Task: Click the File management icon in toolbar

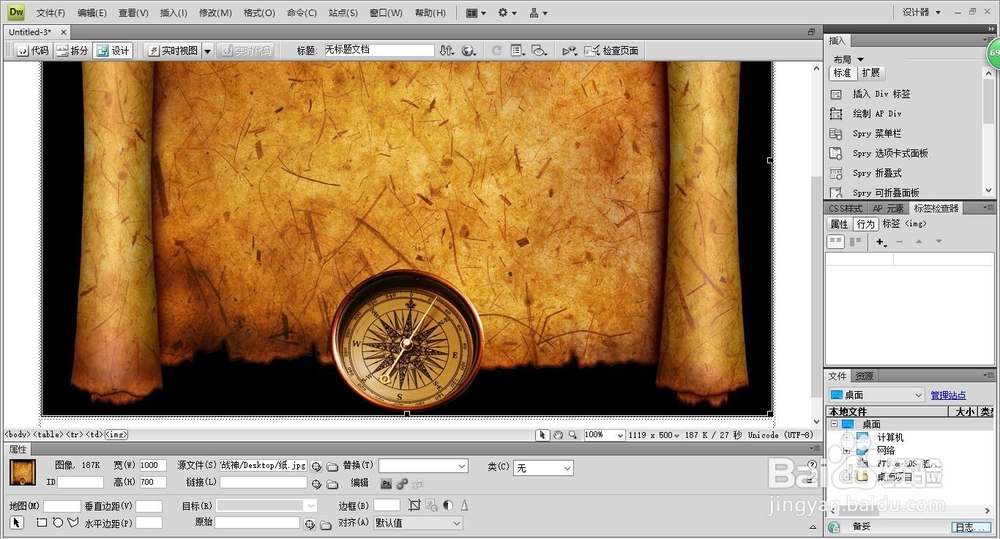Action: pyautogui.click(x=446, y=50)
